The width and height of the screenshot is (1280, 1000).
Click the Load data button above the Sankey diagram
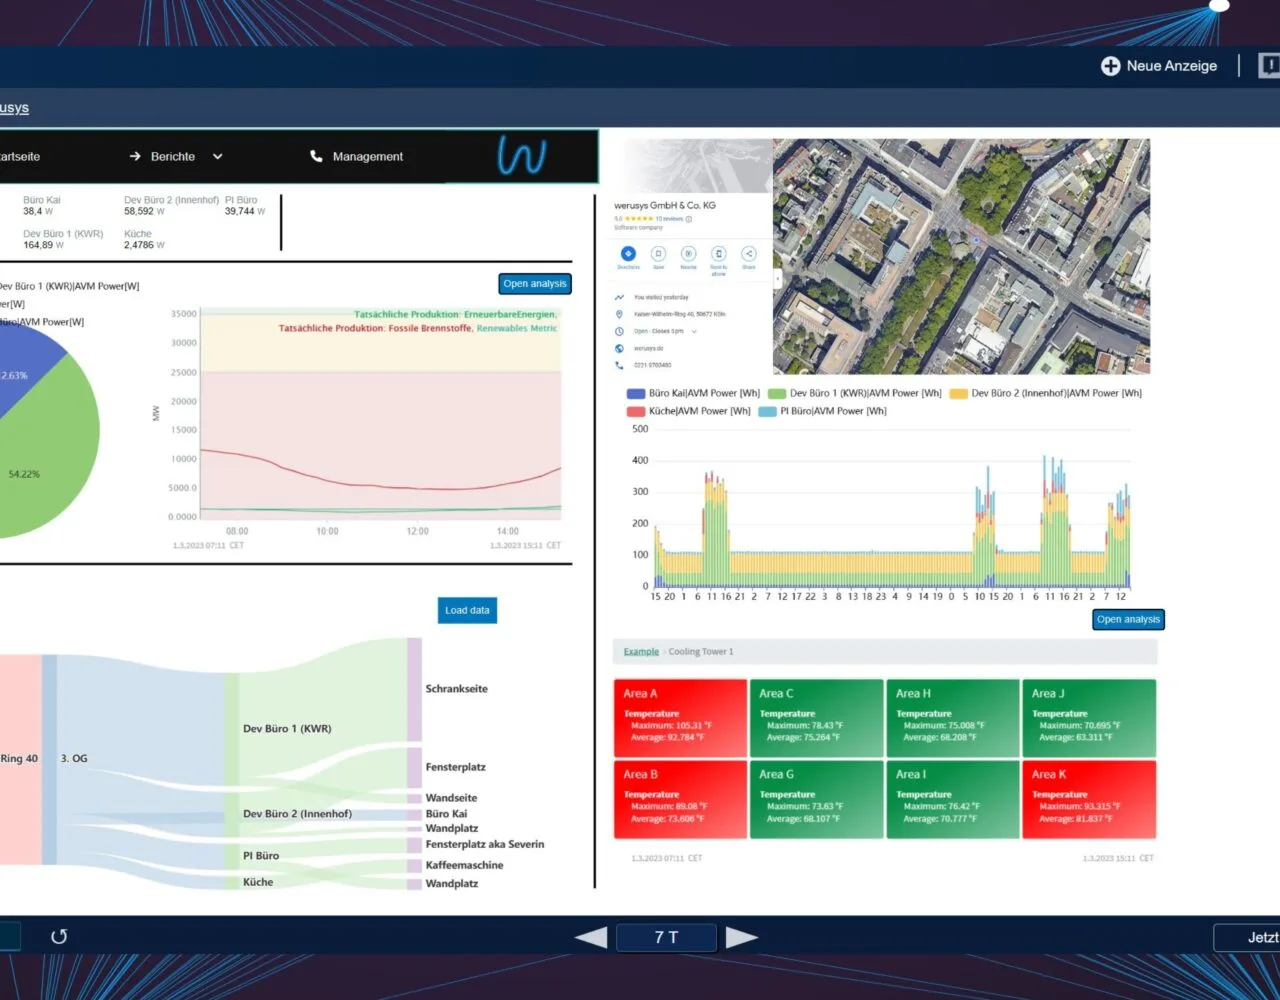click(466, 610)
